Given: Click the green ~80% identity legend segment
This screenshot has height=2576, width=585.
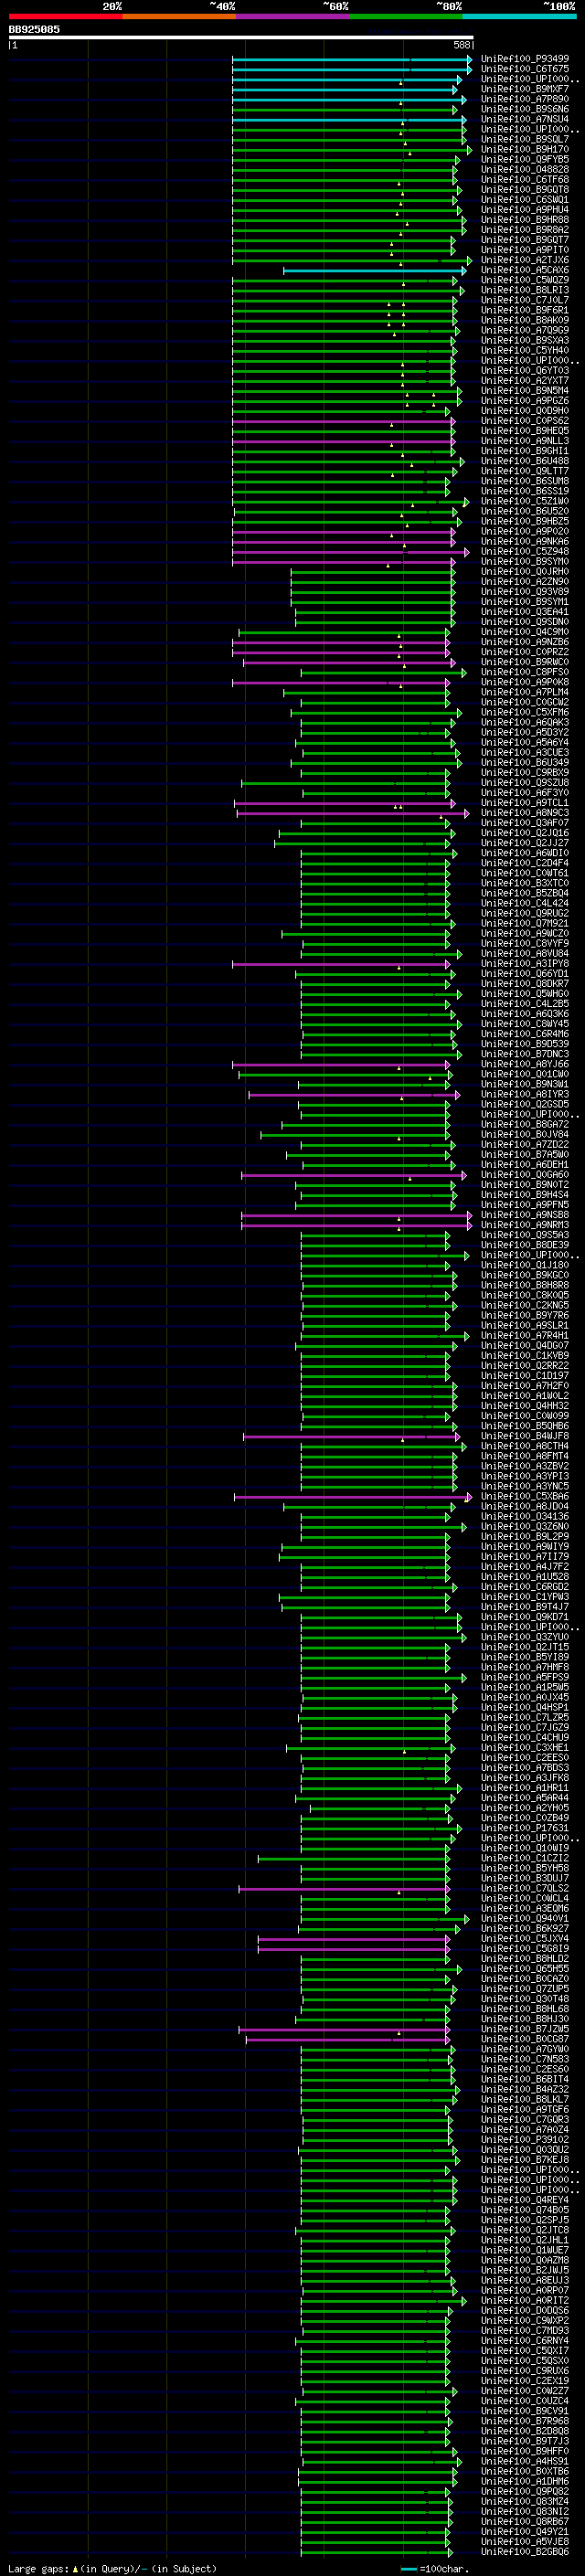Looking at the screenshot, I should coord(406,16).
